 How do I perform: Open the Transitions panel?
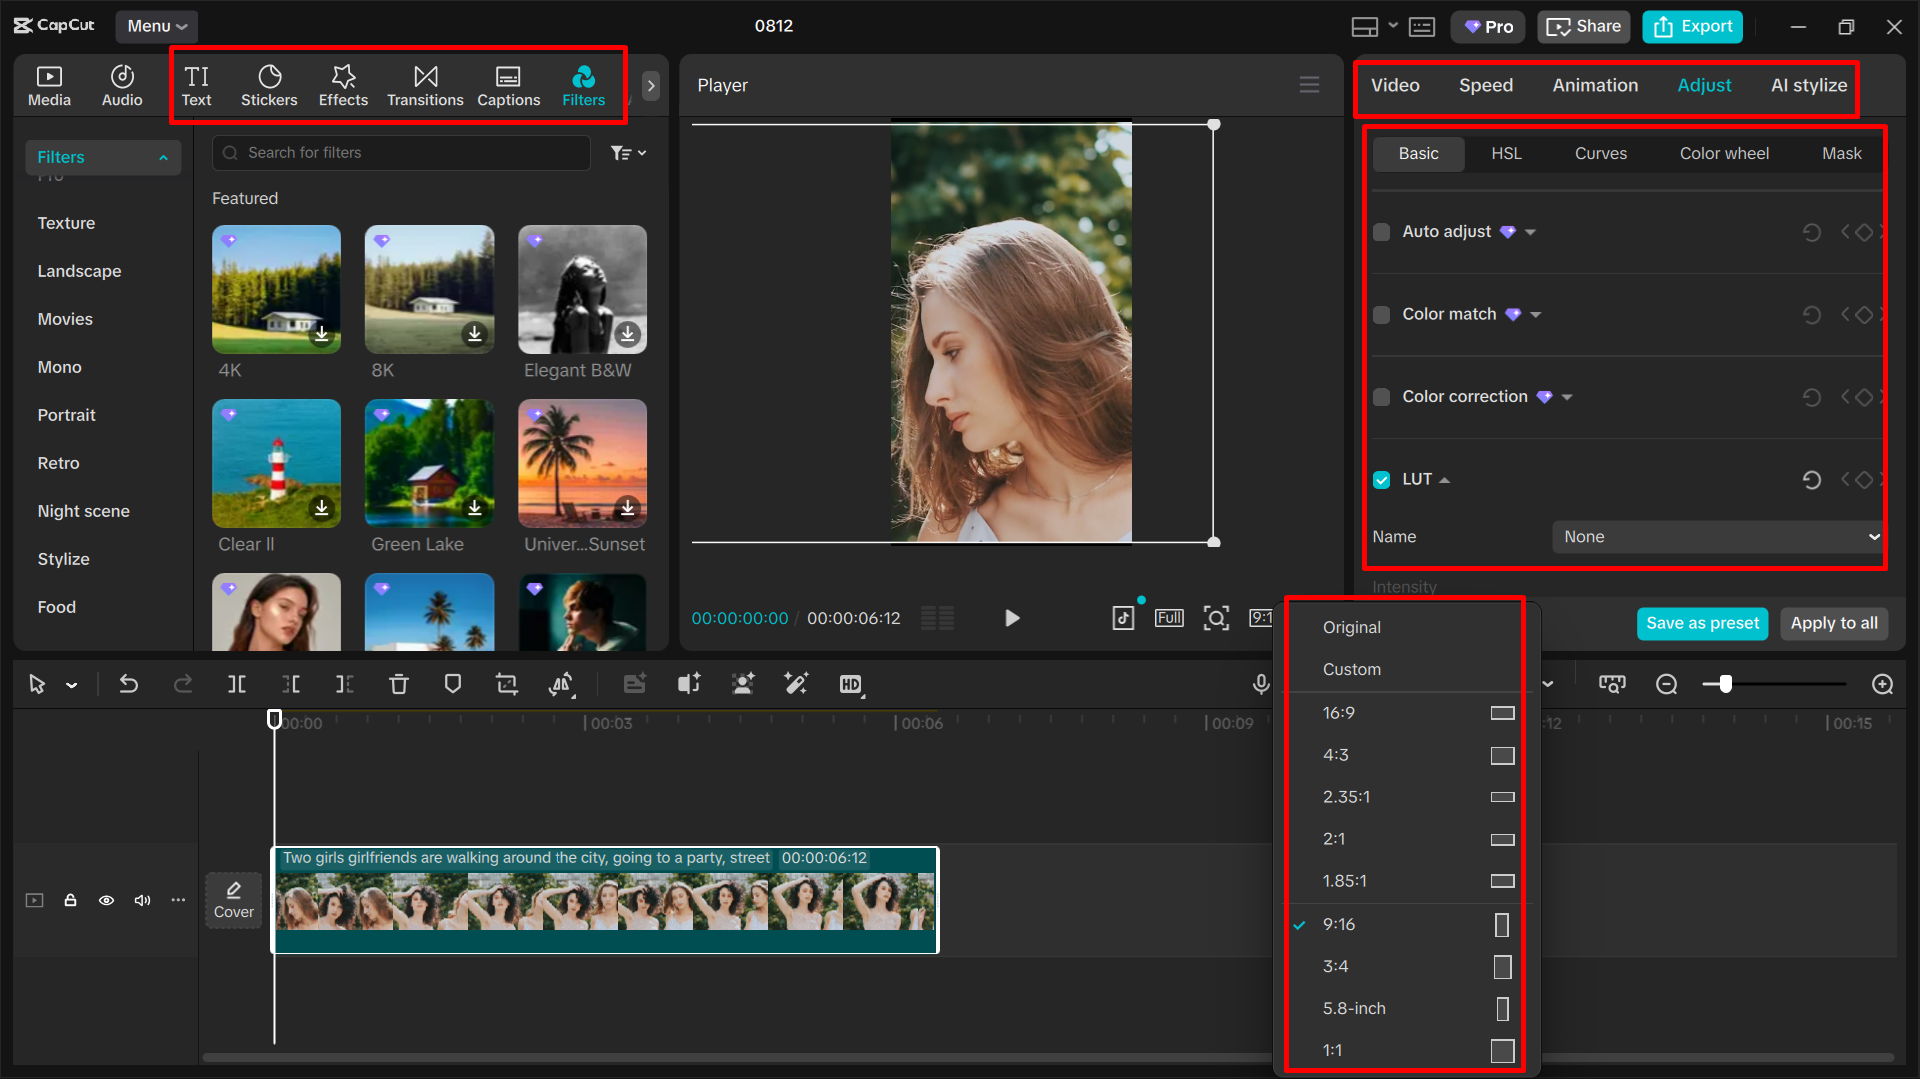425,85
